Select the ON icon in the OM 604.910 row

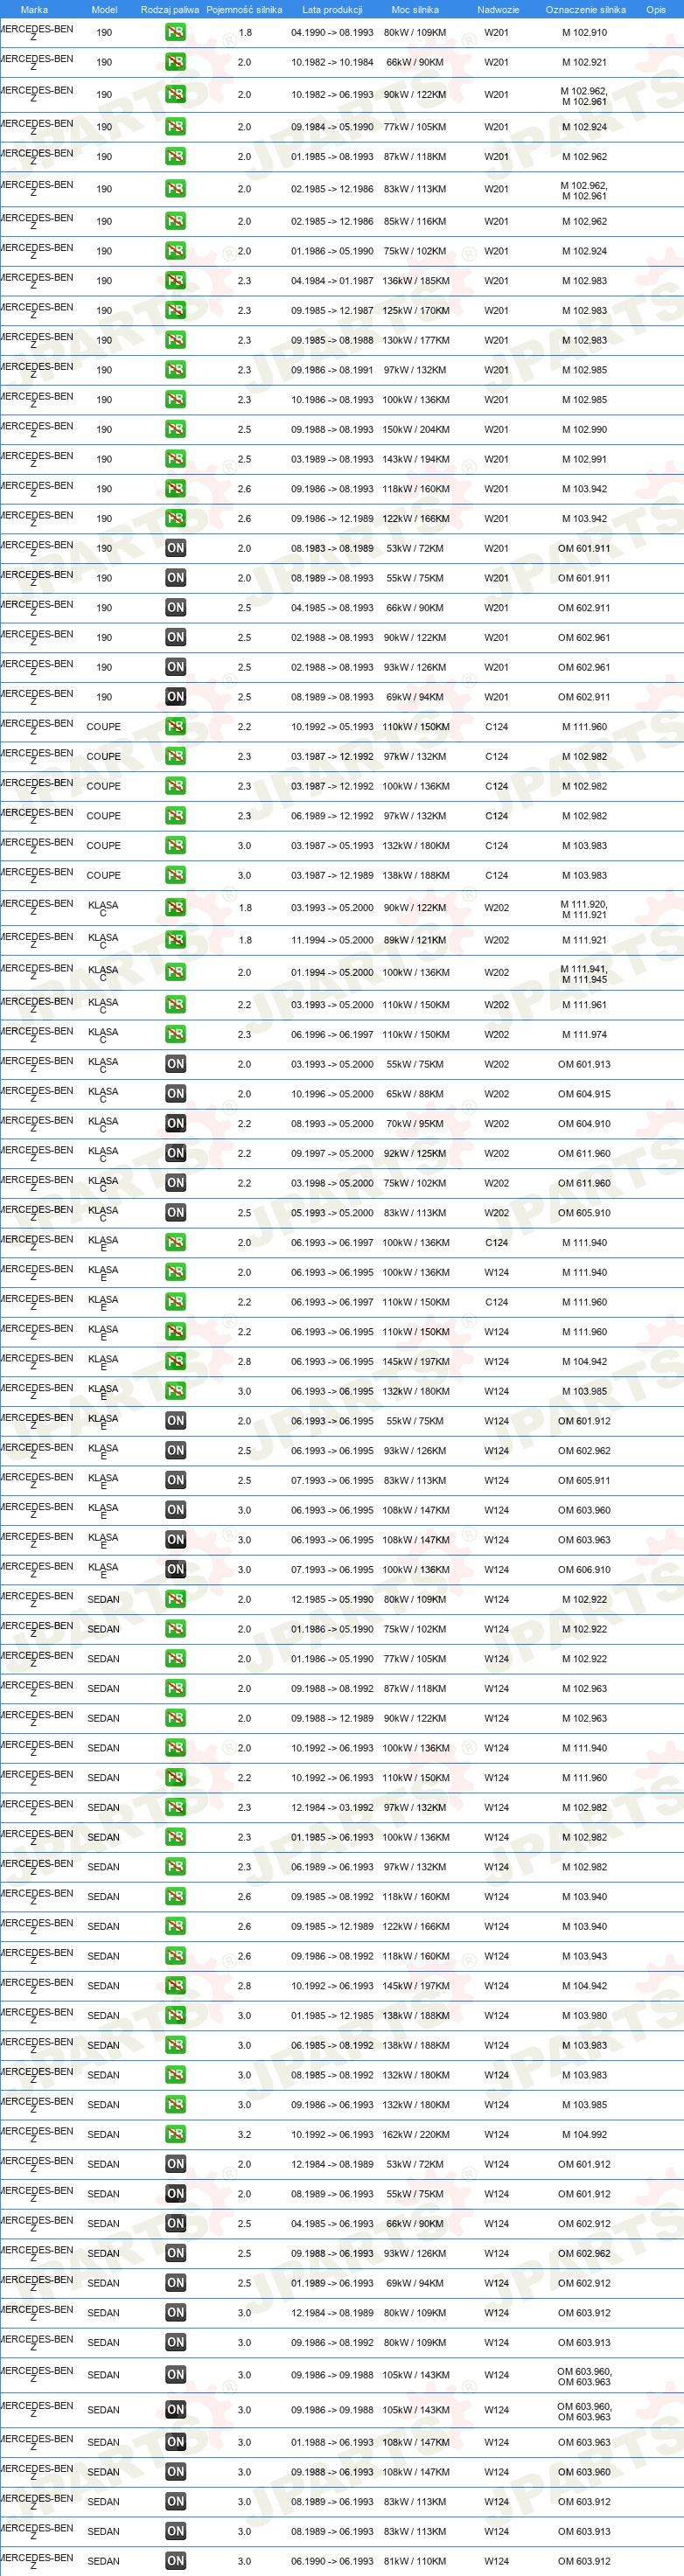click(175, 1124)
